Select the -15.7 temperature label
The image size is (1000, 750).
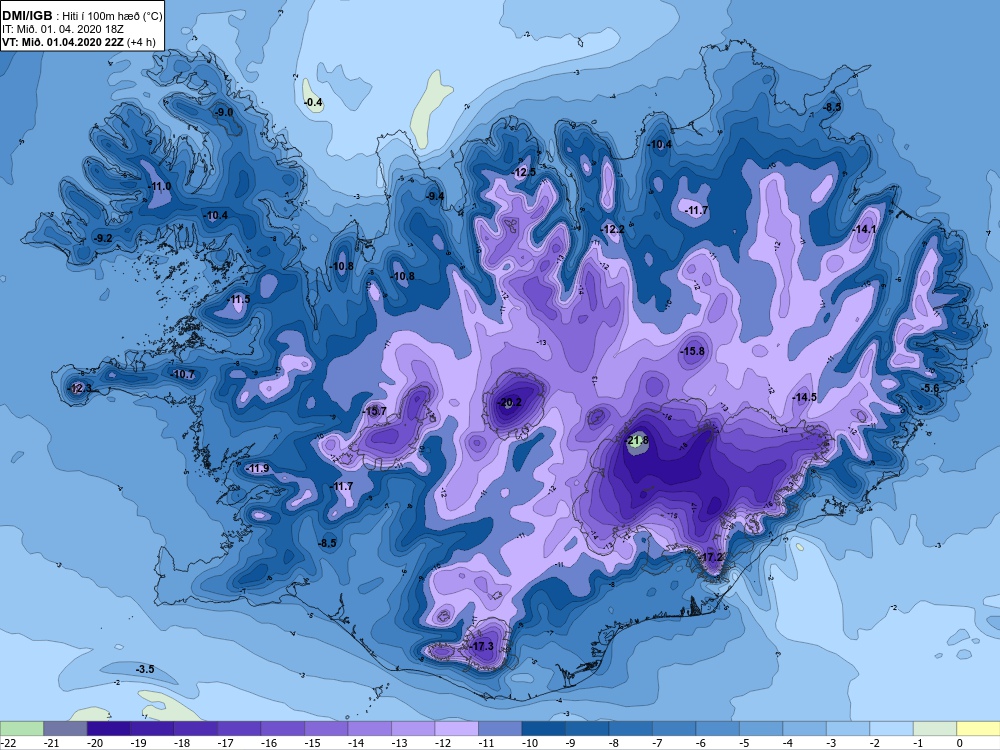coord(374,411)
